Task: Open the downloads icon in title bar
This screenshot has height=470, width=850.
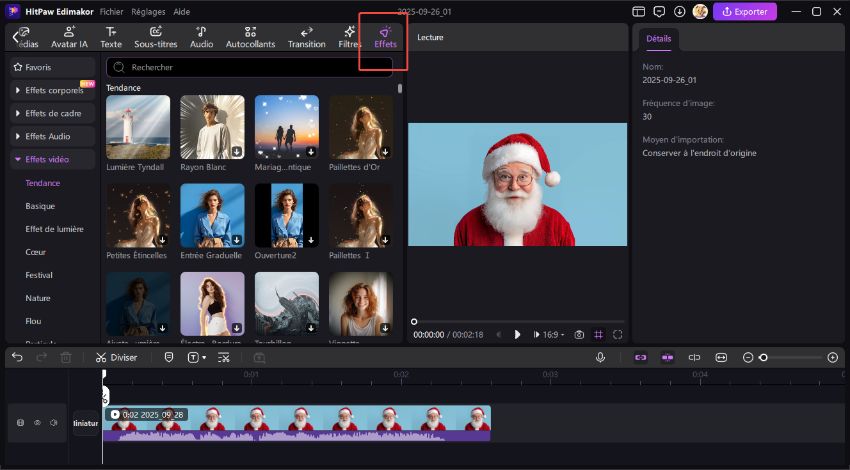Action: click(679, 11)
